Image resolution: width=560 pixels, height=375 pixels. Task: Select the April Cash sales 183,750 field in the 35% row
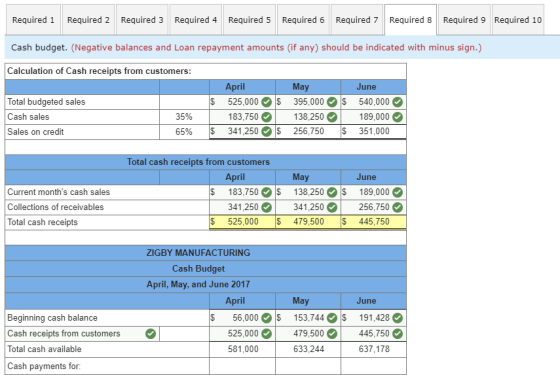[x=242, y=117]
